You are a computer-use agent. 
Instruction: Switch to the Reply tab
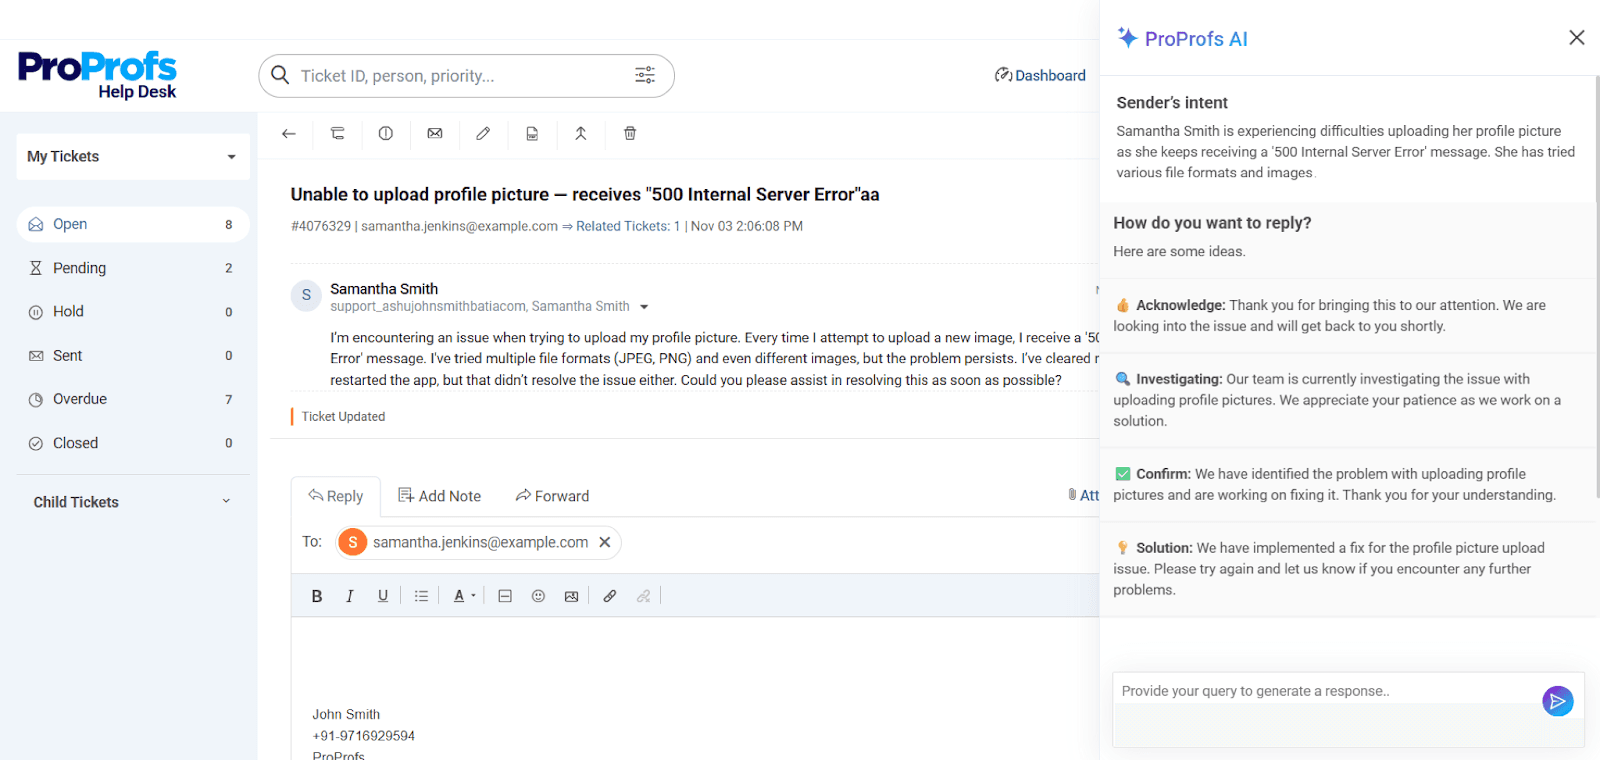(336, 496)
